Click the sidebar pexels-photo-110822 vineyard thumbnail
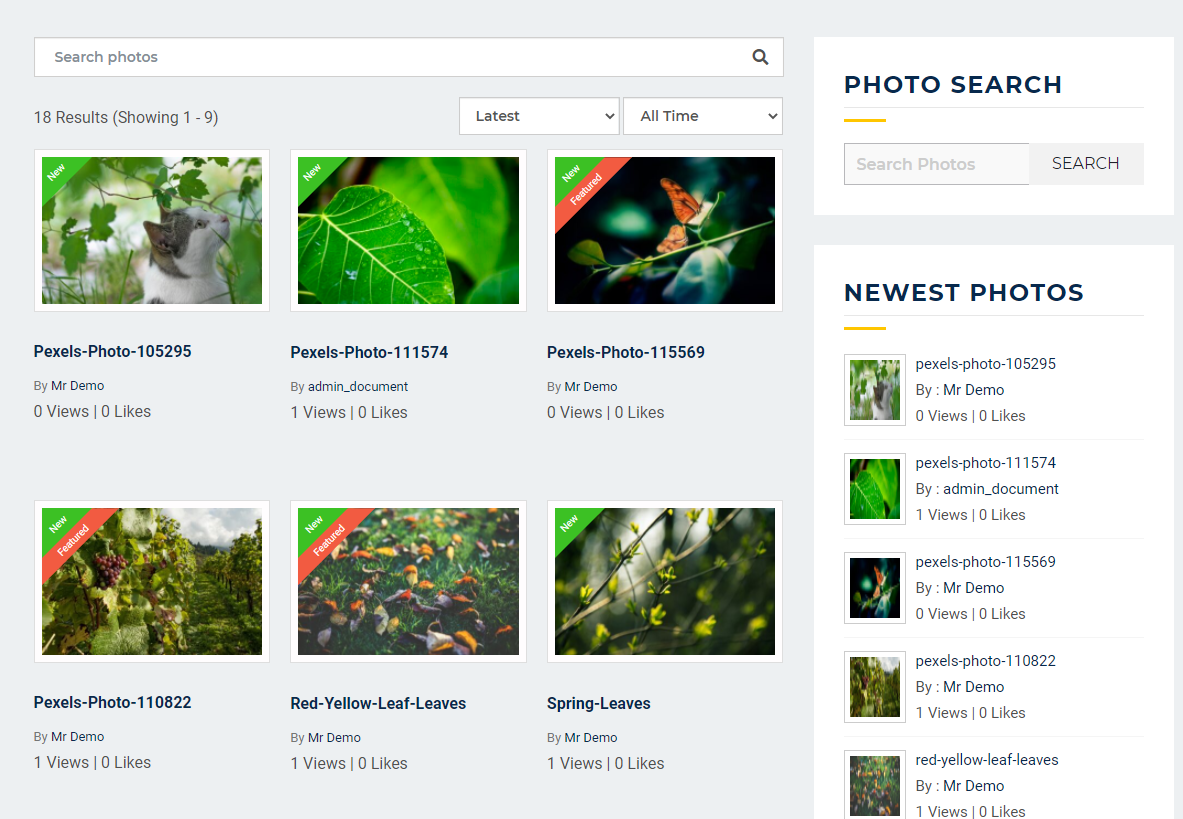Screen dimensions: 1183x819 click(x=874, y=686)
